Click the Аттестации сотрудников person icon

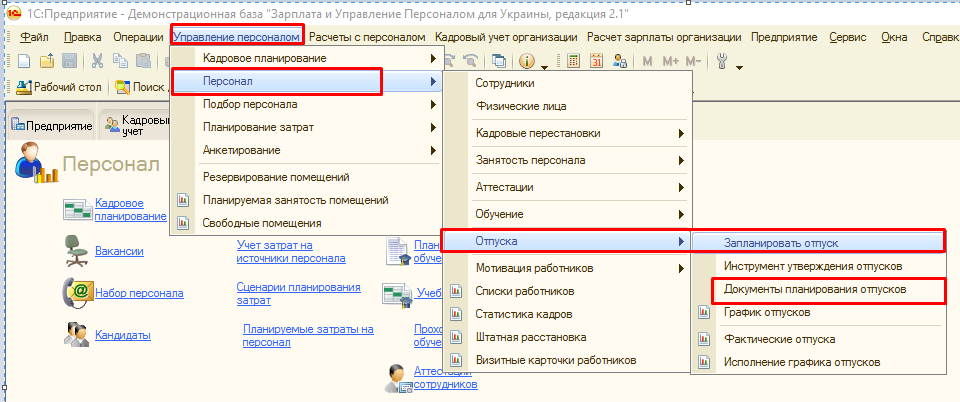tap(397, 379)
